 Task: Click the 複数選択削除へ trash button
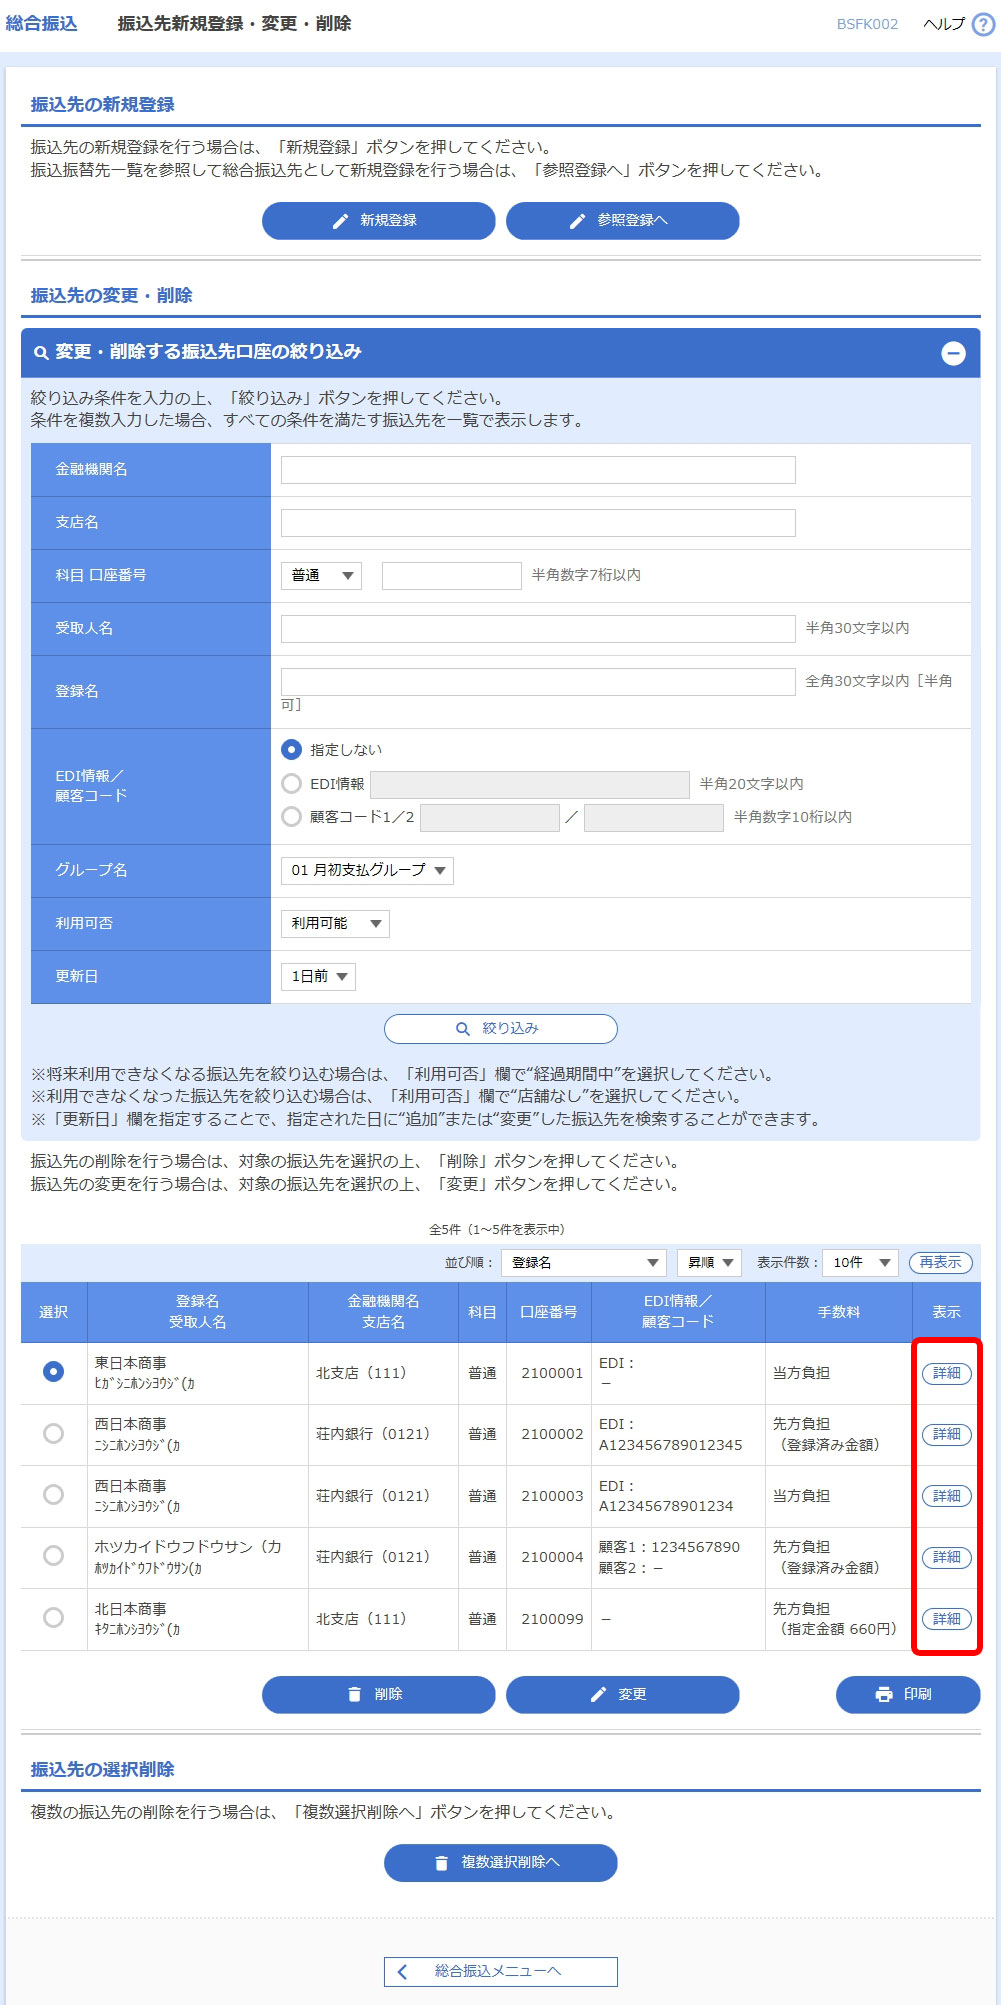(x=500, y=1863)
